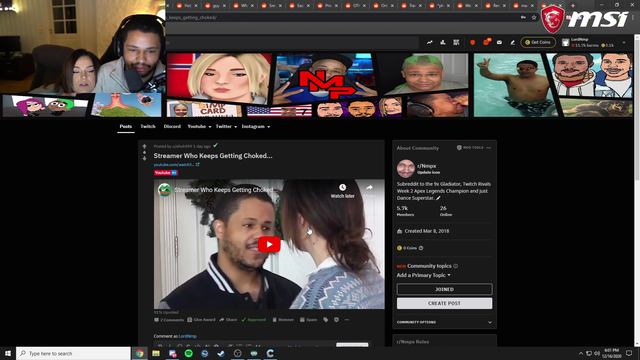Image resolution: width=640 pixels, height=360 pixels.
Task: Click the Type here to search box
Action: pyautogui.click(x=73, y=353)
